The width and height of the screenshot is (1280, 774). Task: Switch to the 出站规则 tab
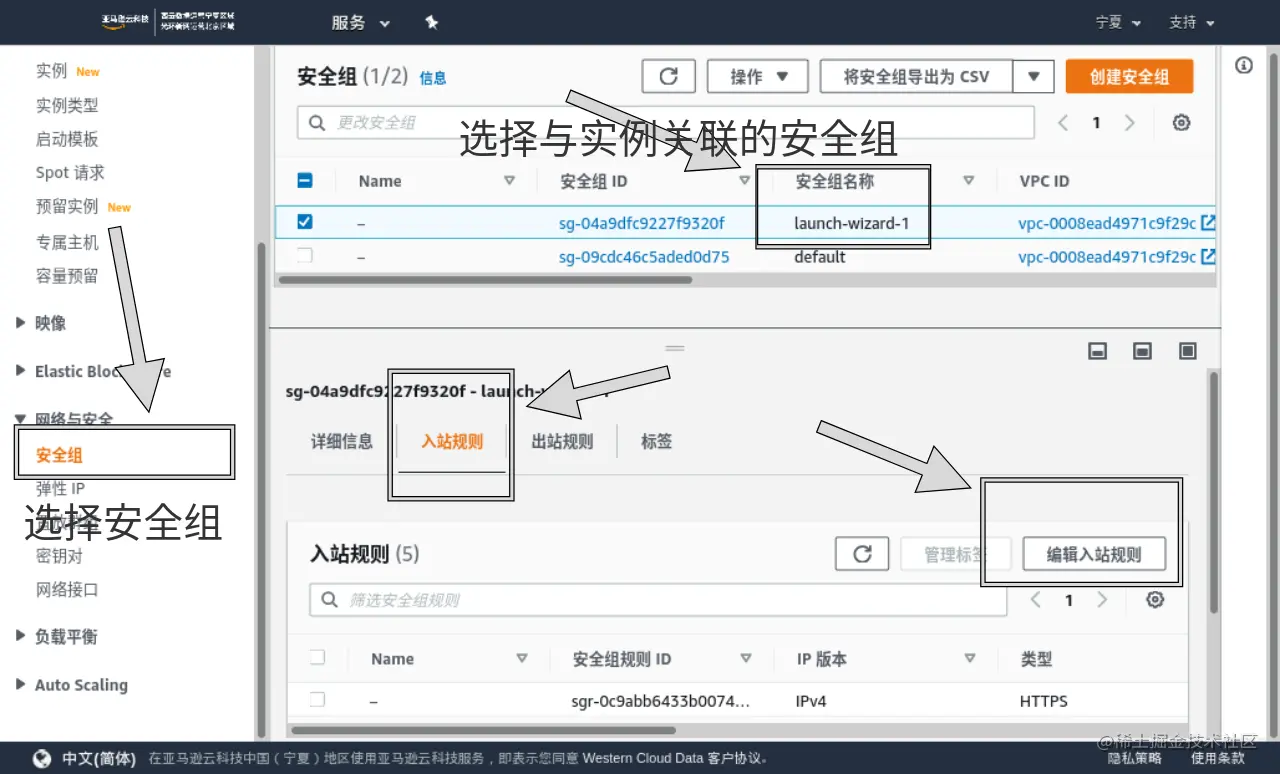click(562, 441)
